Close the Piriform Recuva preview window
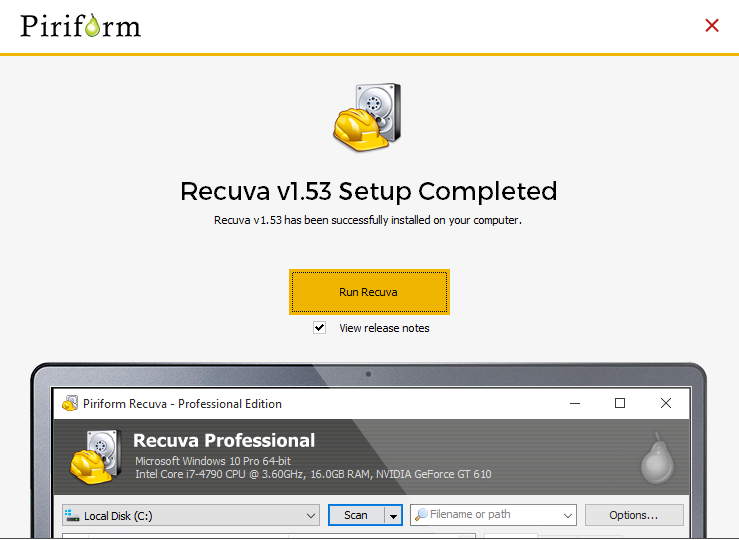Screen dimensions: 739x540 pos(666,403)
